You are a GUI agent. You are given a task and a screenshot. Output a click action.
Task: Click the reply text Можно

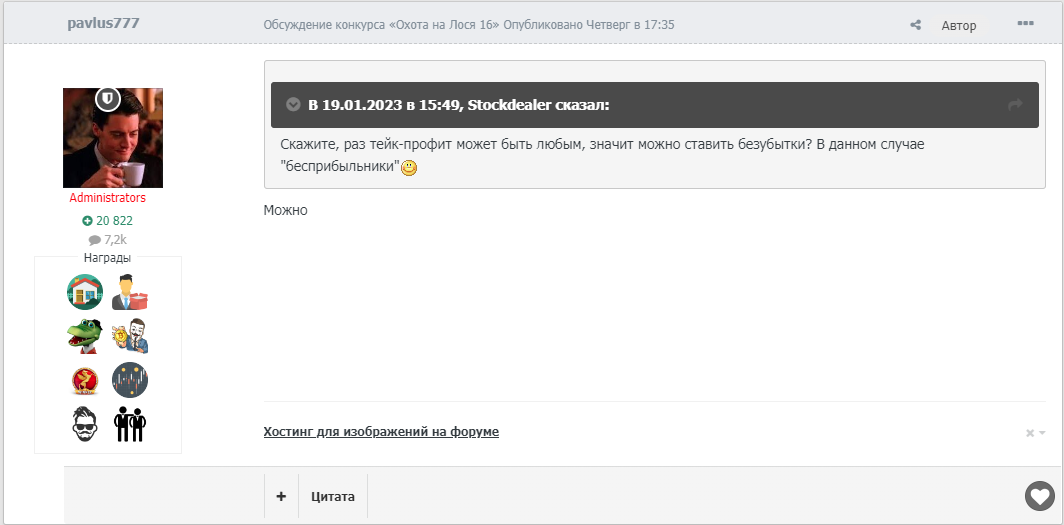286,210
